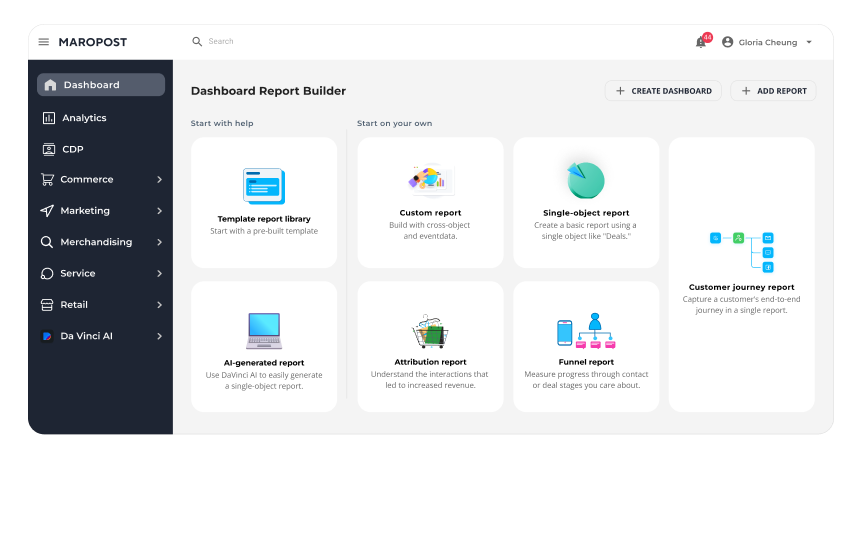The width and height of the screenshot is (862, 548).
Task: Select Dashboard in the sidebar
Action: click(x=101, y=85)
